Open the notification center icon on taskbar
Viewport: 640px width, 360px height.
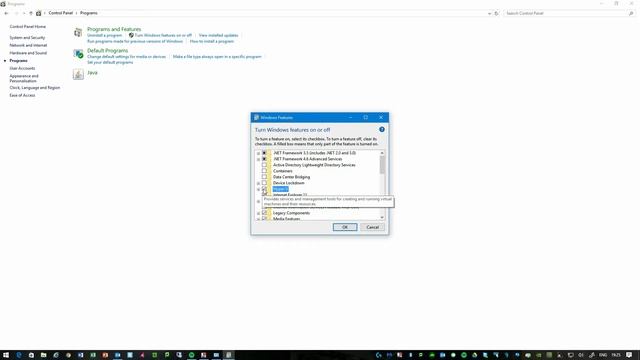(629, 355)
